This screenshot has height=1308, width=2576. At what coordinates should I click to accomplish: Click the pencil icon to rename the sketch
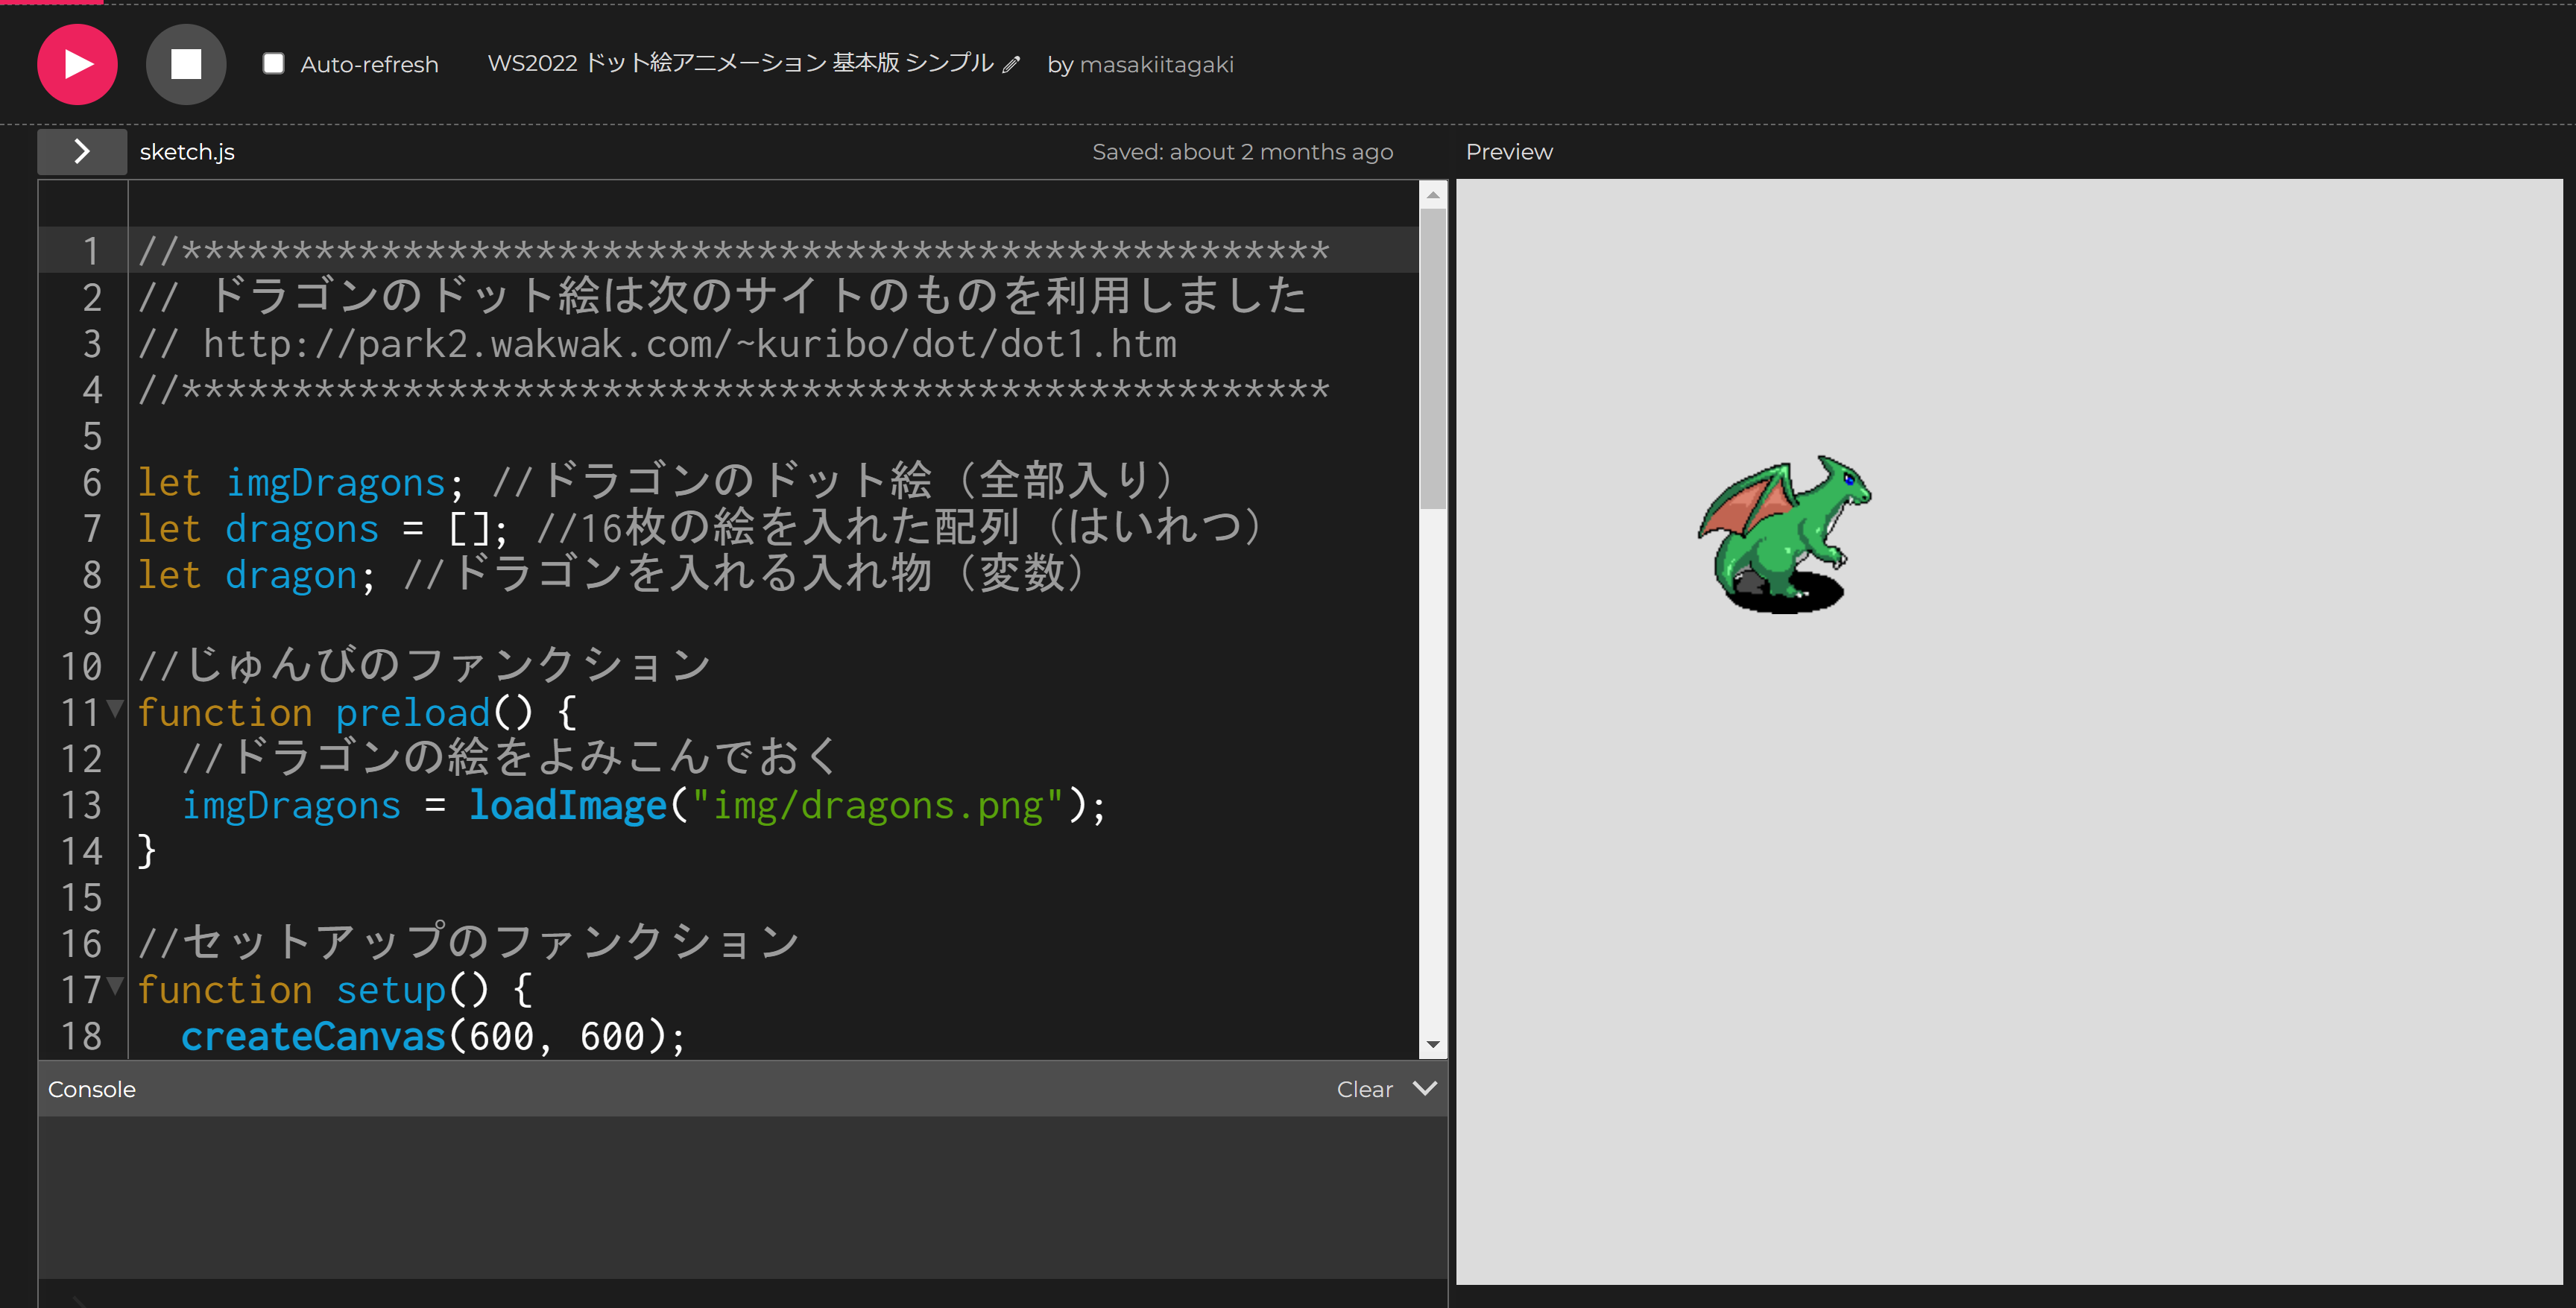click(x=1011, y=65)
